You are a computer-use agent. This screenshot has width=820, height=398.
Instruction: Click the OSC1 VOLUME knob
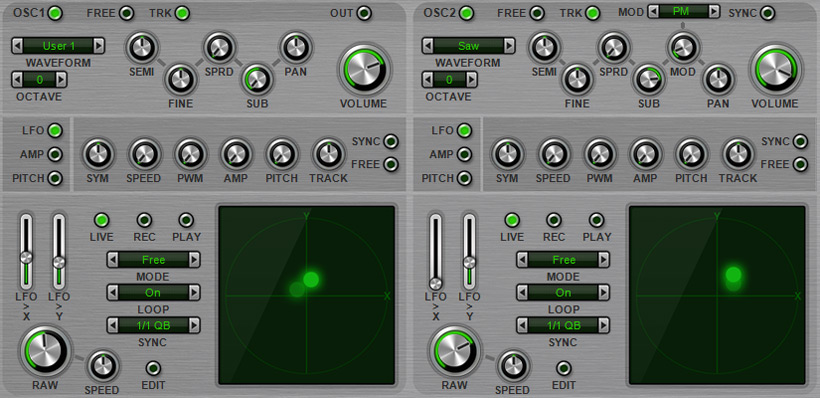pos(365,69)
